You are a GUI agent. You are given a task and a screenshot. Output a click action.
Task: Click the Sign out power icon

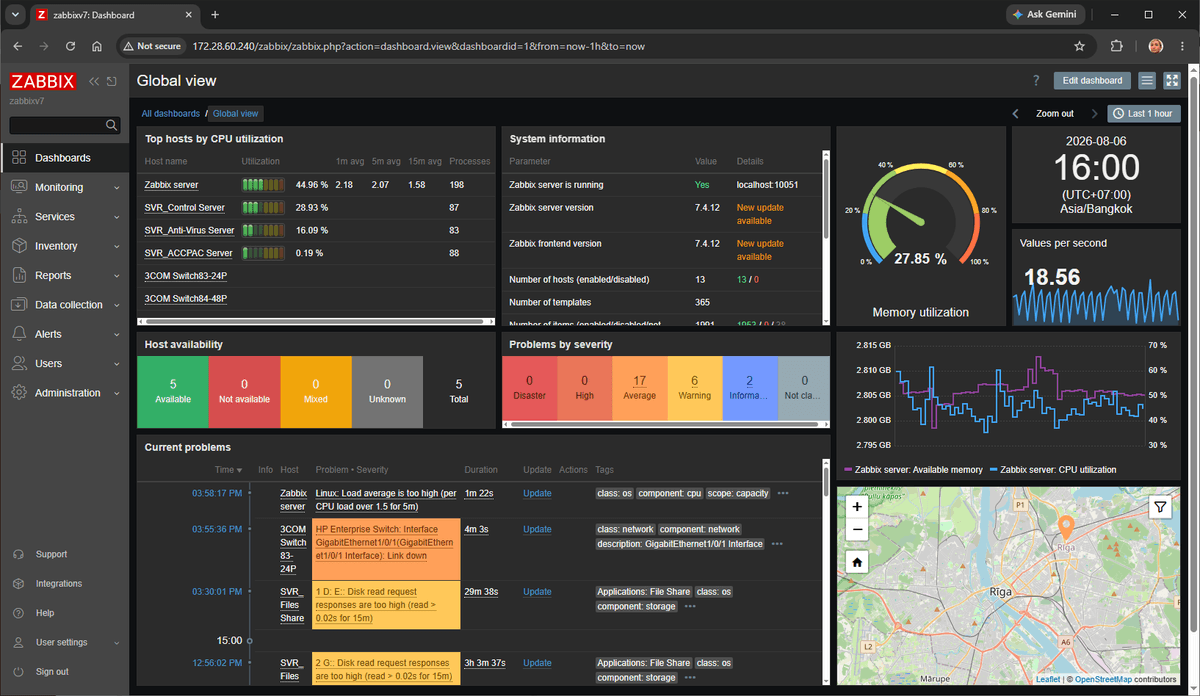point(18,672)
